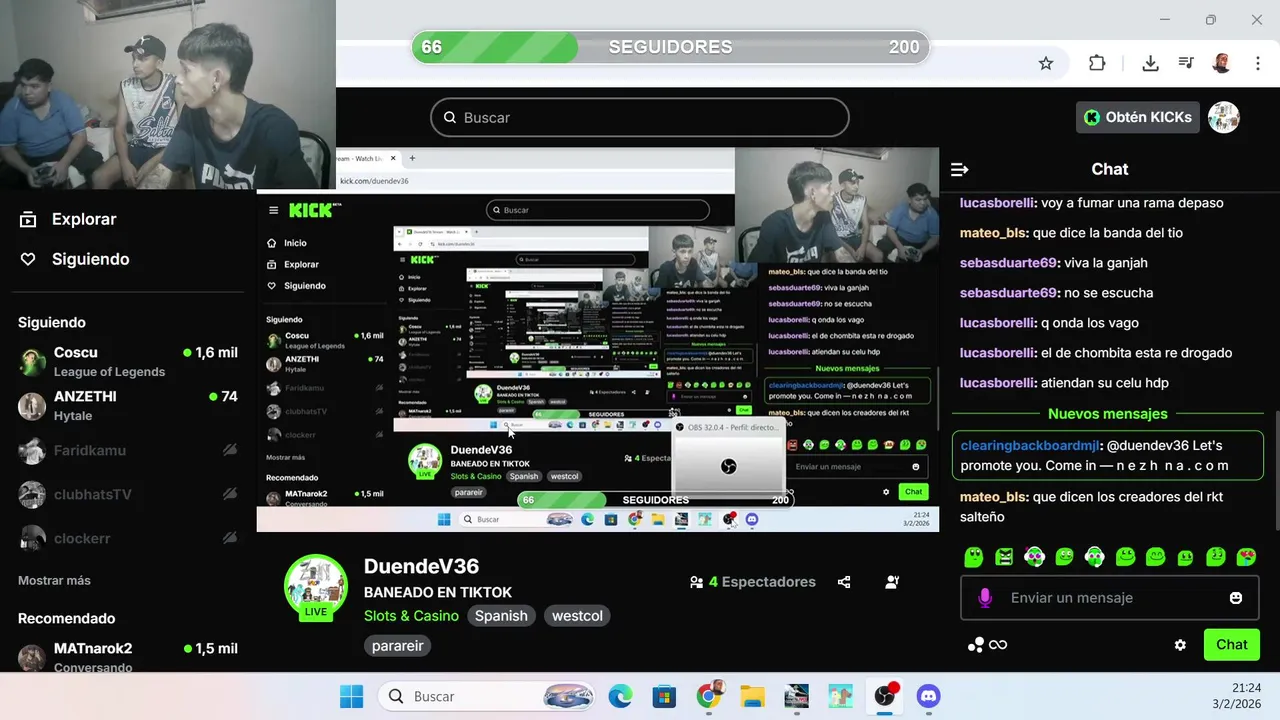This screenshot has height=720, width=1280.
Task: Open OBS Studio from the taskbar
Action: coord(885,696)
